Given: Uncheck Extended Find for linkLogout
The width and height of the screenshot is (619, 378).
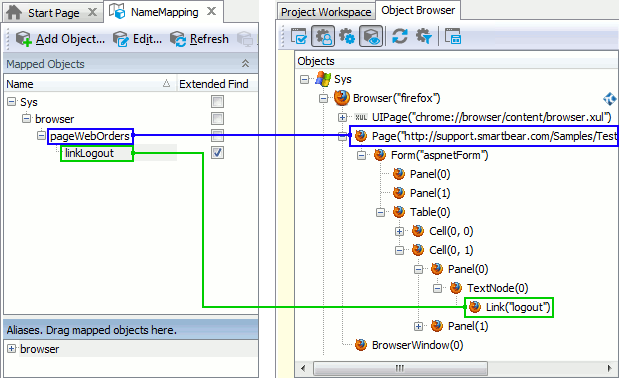Looking at the screenshot, I should [217, 152].
